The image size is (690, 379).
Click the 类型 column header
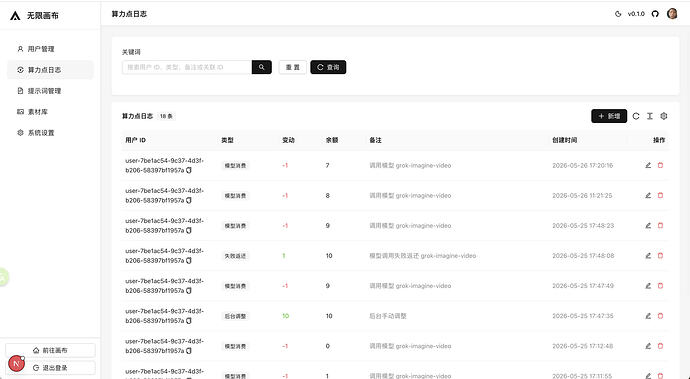pyautogui.click(x=228, y=140)
